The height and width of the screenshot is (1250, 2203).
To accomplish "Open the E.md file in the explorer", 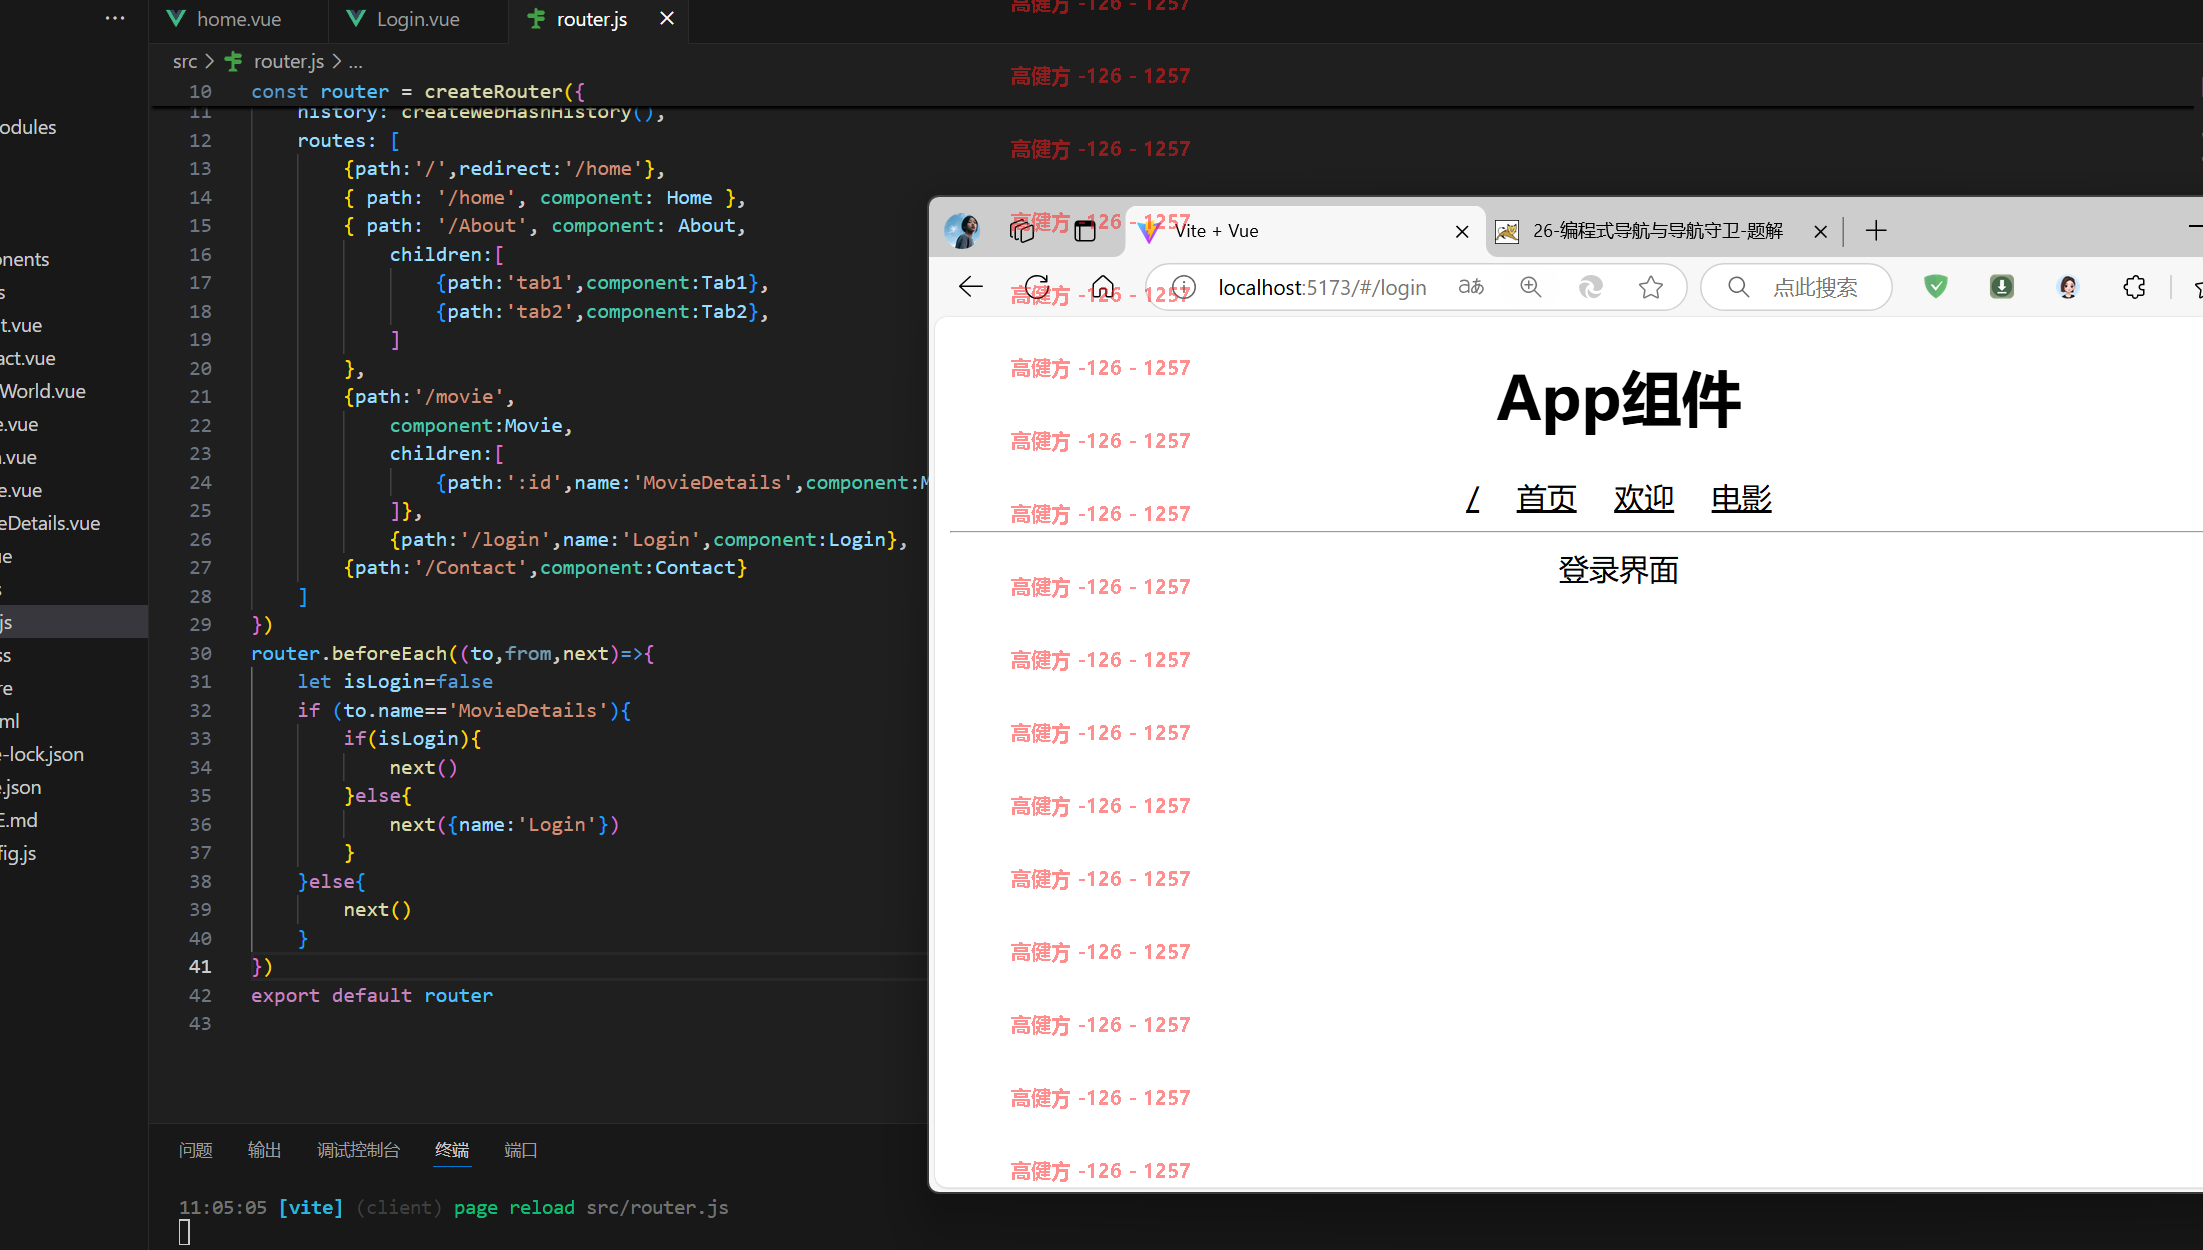I will pyautogui.click(x=19, y=820).
